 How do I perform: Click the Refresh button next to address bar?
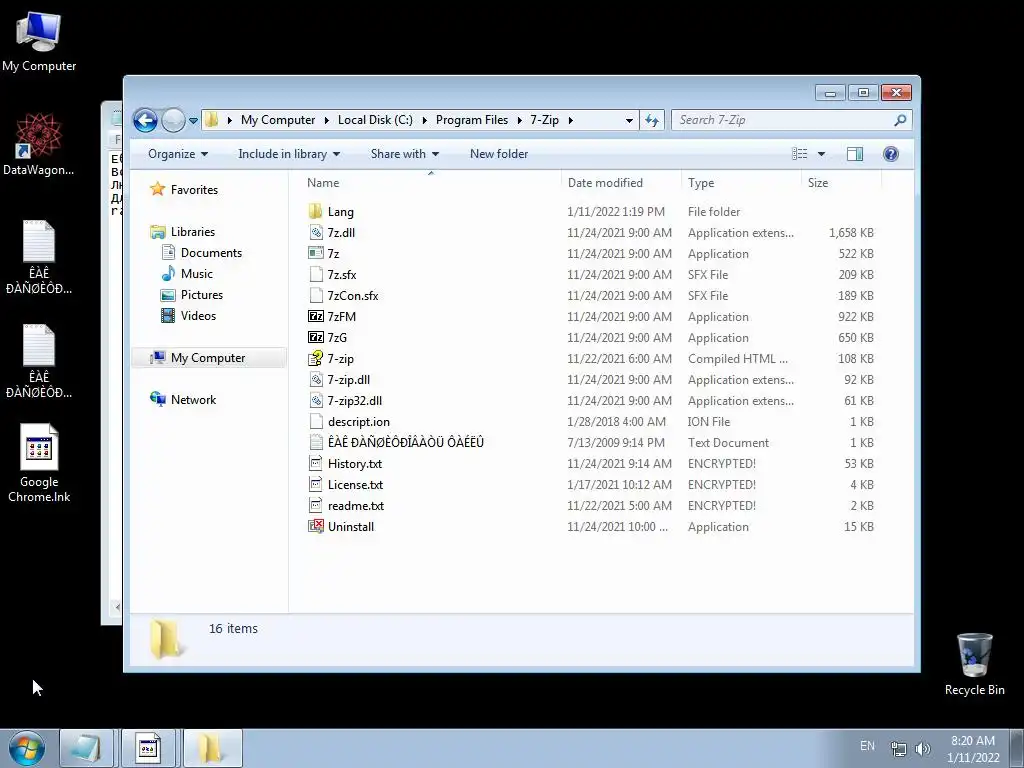652,120
